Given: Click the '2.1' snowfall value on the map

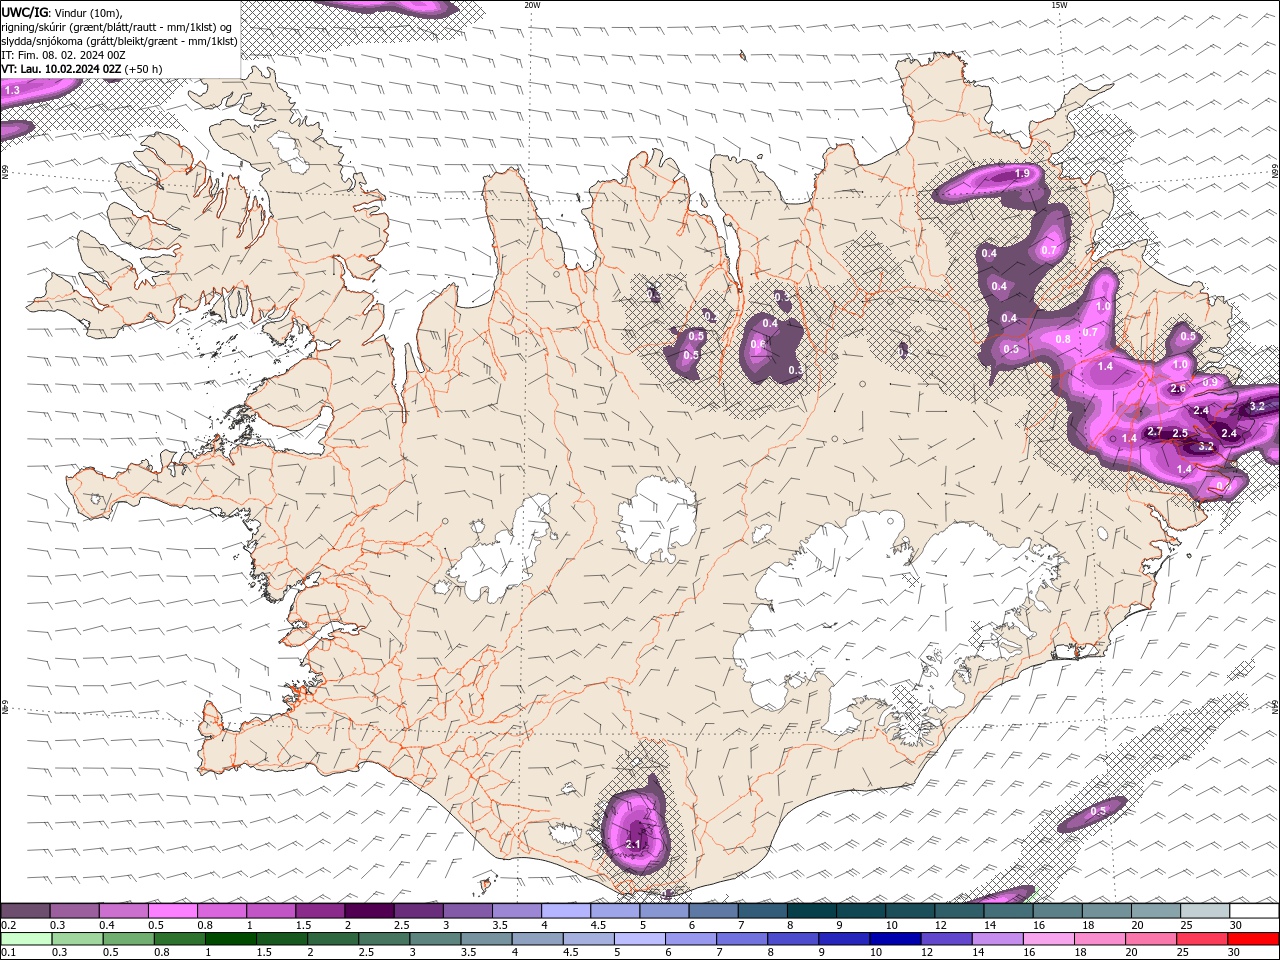Looking at the screenshot, I should tap(632, 845).
